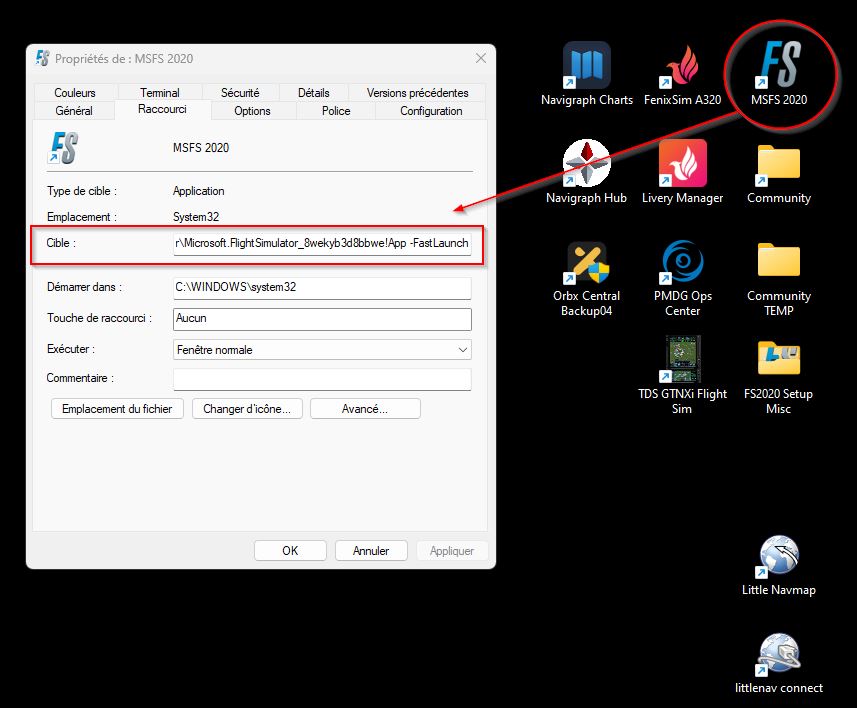Switch to the Détails tab

314,92
